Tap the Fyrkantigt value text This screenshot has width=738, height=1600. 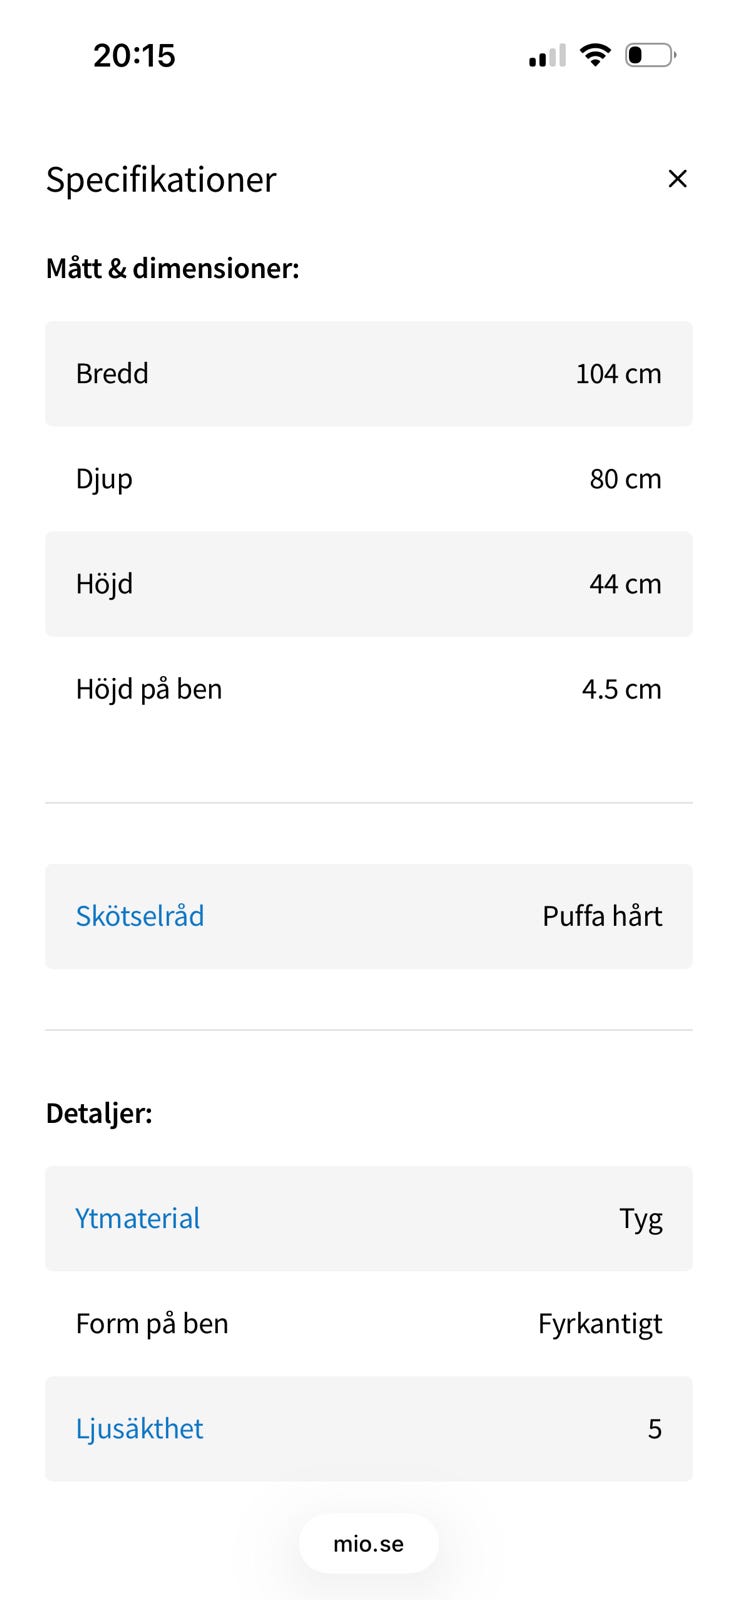pos(600,1324)
